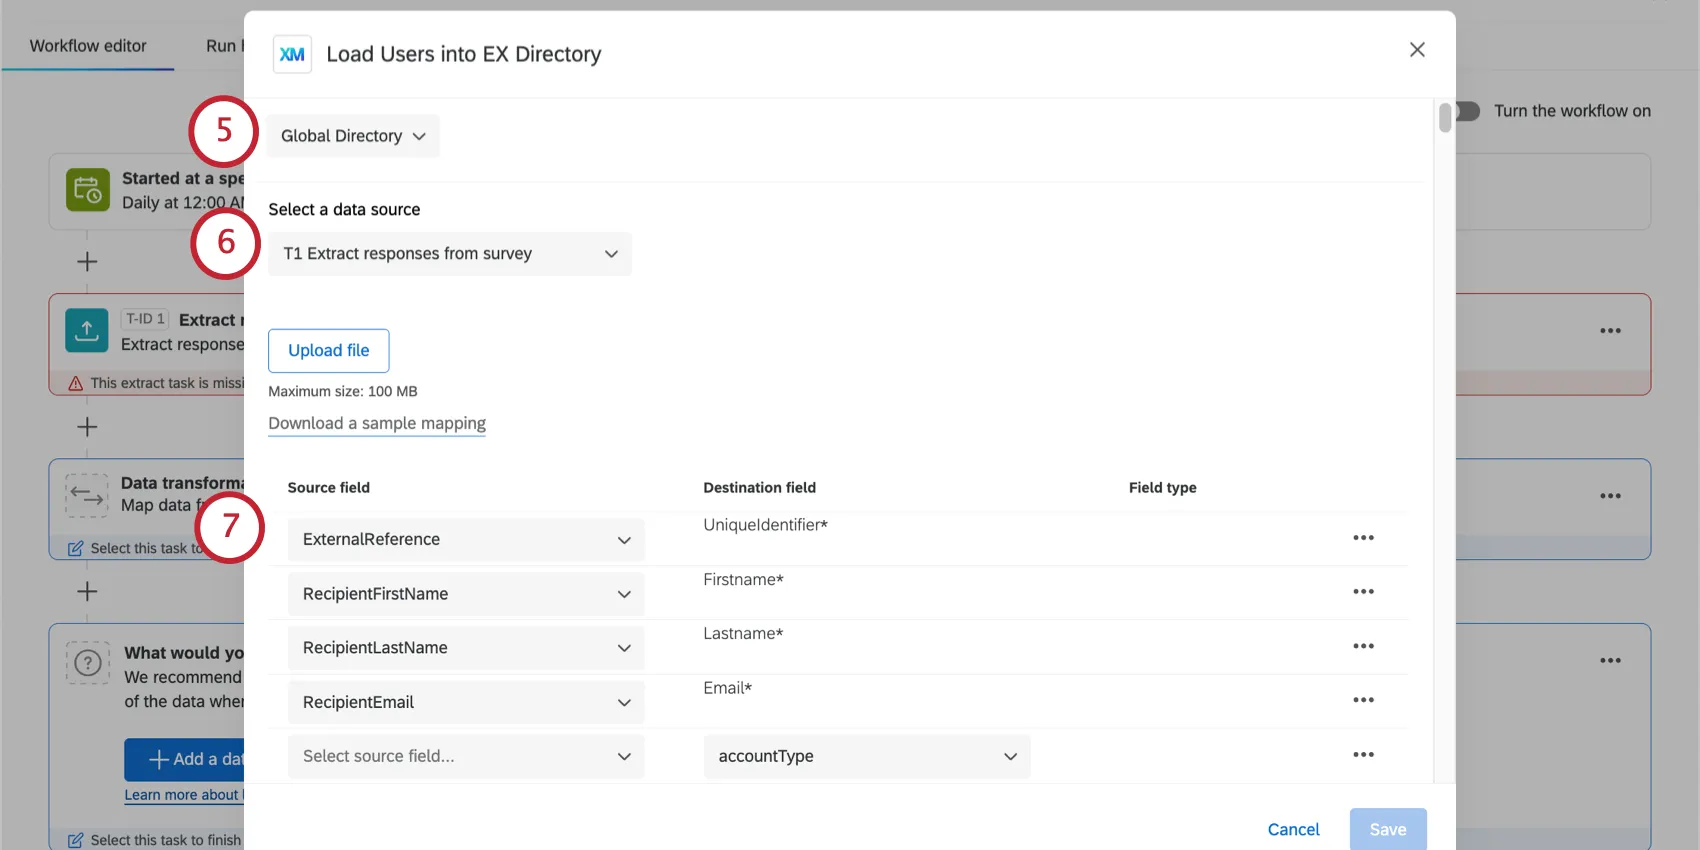The width and height of the screenshot is (1700, 850).
Task: Open options menu for Firstname row
Action: click(x=1363, y=592)
